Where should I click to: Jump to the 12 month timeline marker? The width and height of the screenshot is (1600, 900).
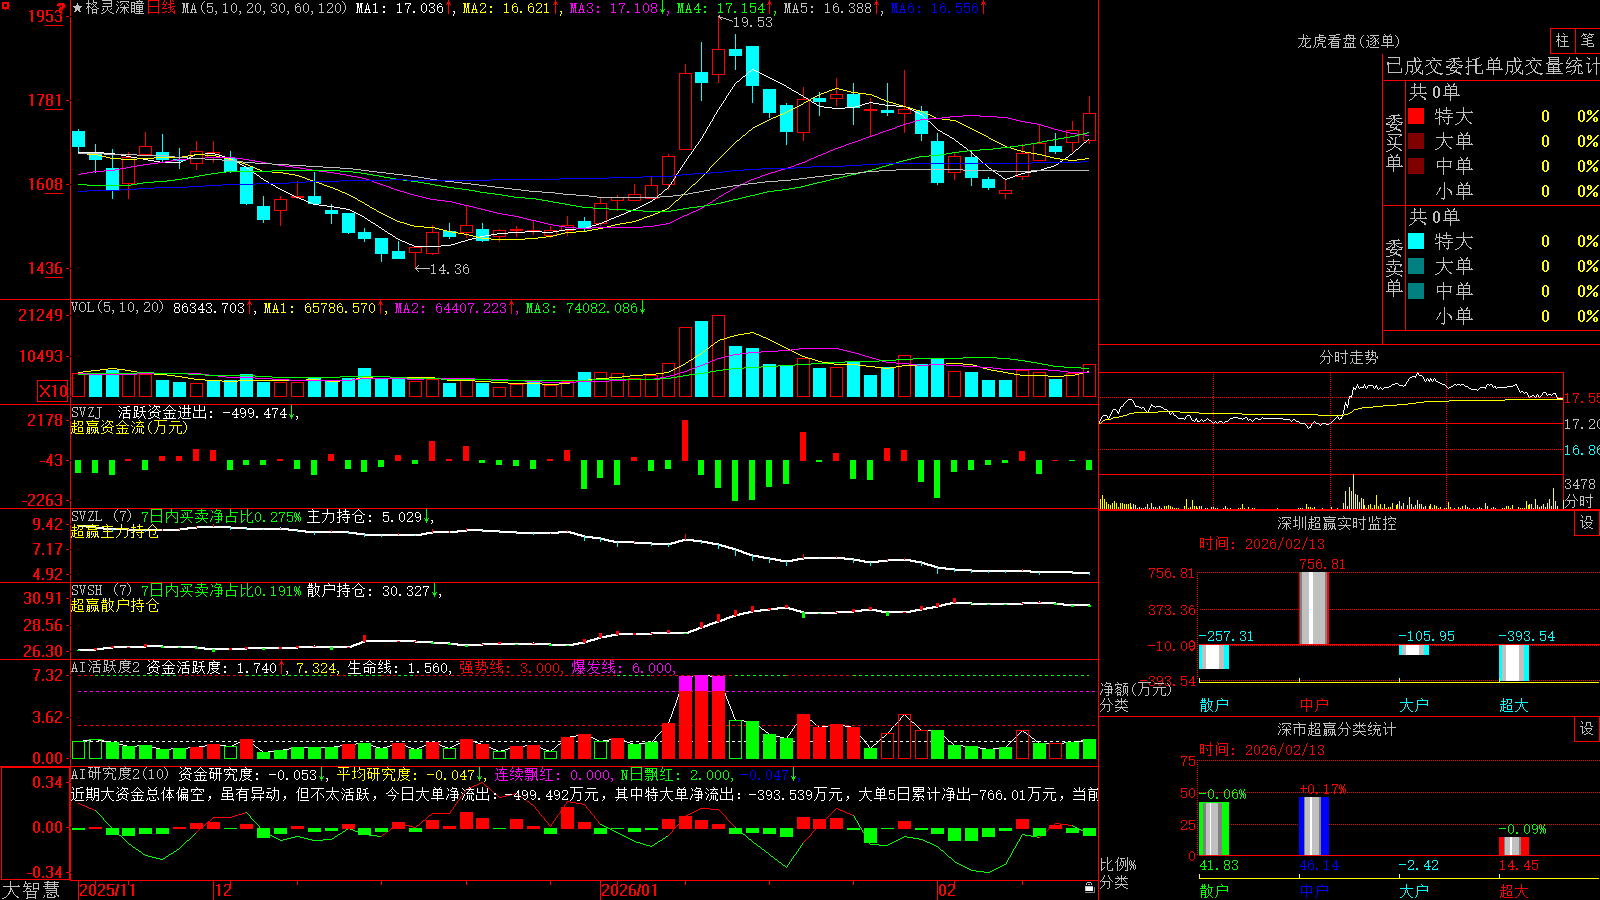[224, 890]
